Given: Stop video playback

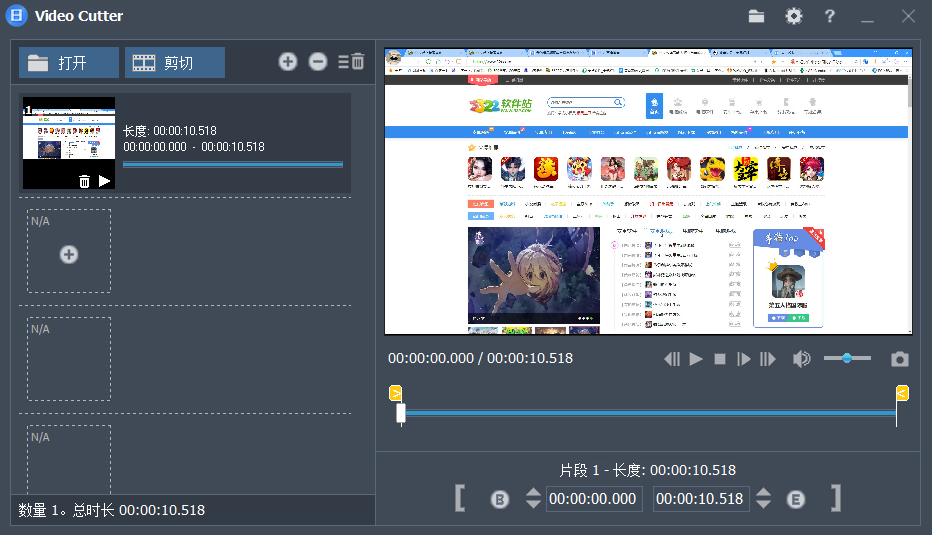Looking at the screenshot, I should [x=720, y=359].
